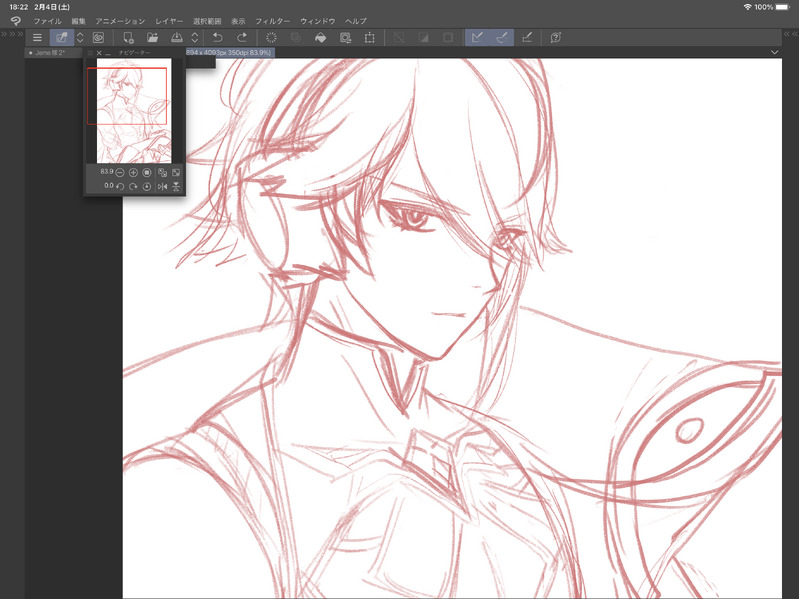
Task: Tap the 18:22 clock in status bar
Action: coord(18,7)
